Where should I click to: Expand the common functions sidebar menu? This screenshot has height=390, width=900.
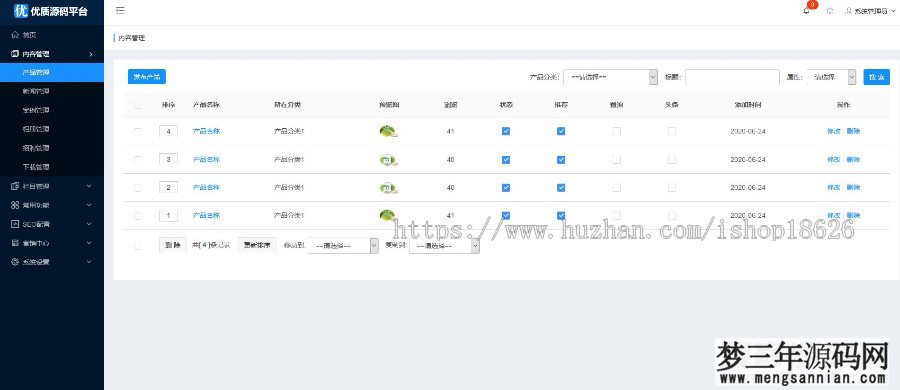point(52,205)
